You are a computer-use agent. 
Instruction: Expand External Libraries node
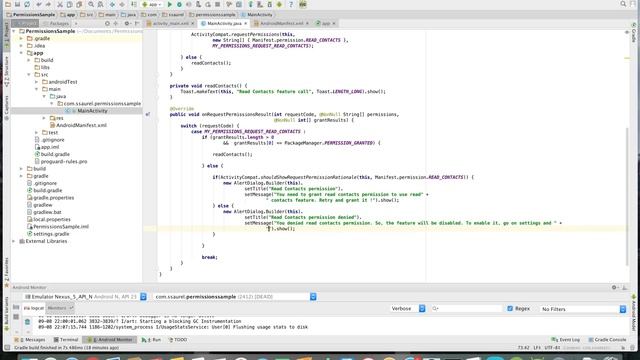tap(14, 241)
